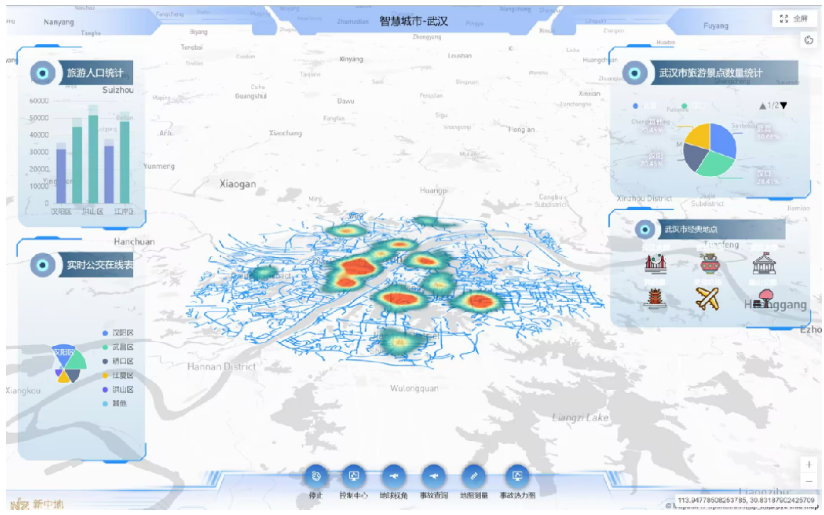Open the 控制中心 control center

click(354, 477)
